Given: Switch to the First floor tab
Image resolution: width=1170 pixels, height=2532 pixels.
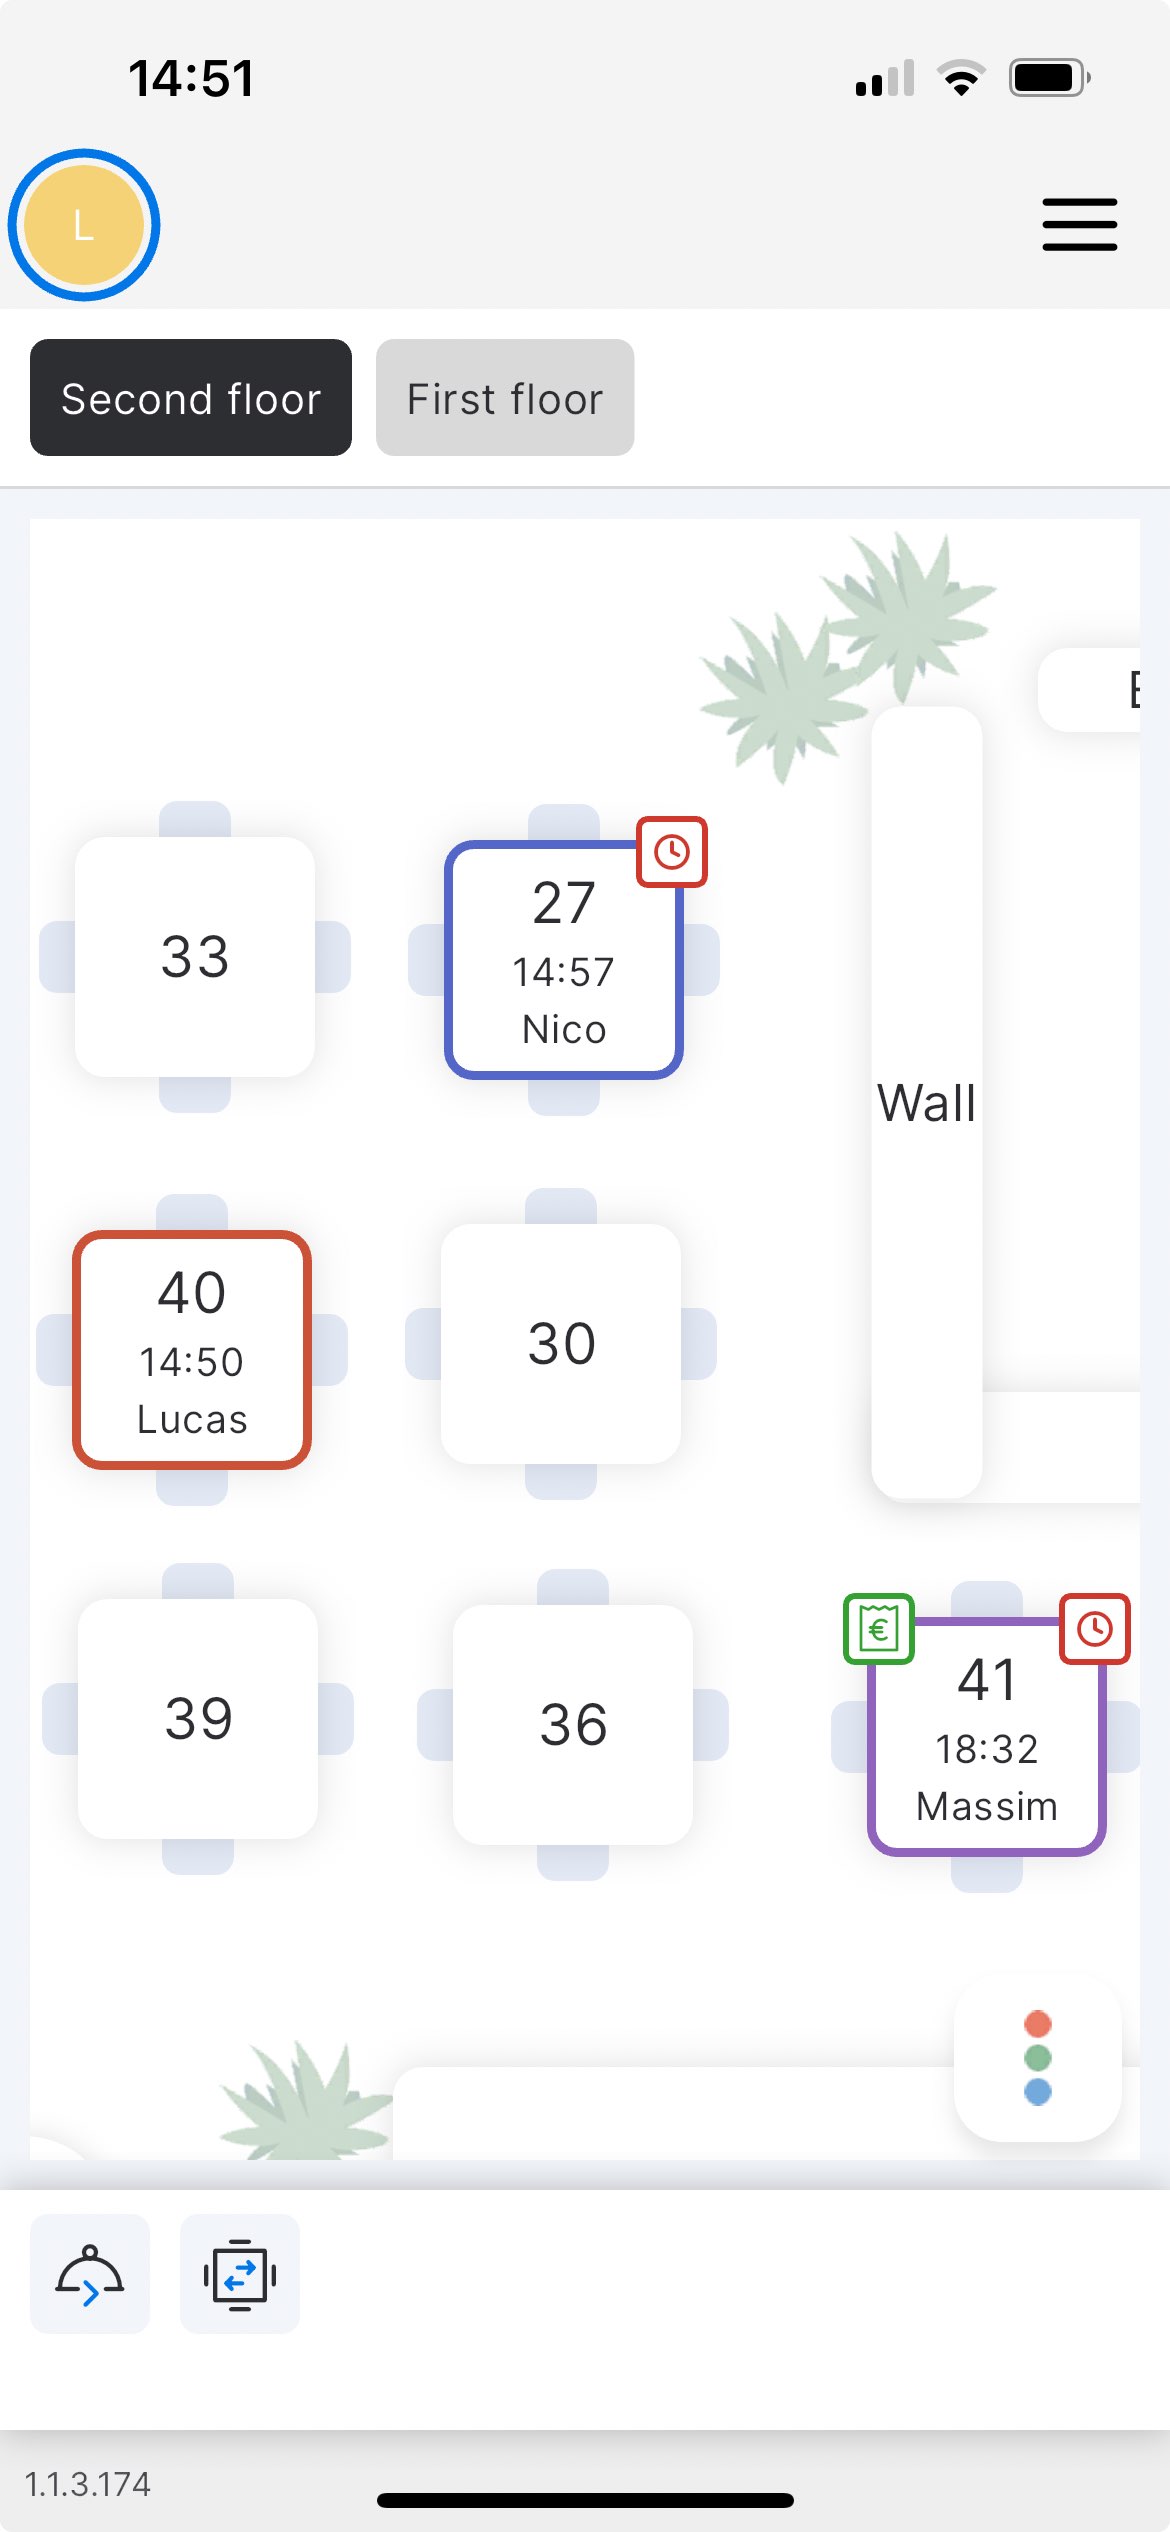Looking at the screenshot, I should coord(505,398).
